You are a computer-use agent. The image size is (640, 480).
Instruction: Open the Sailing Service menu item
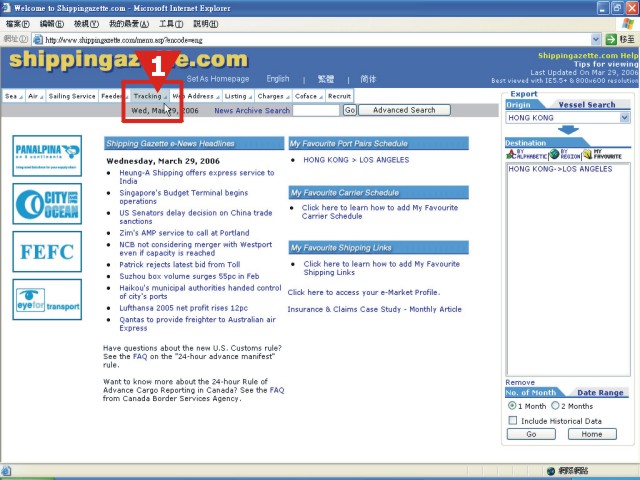coord(72,96)
